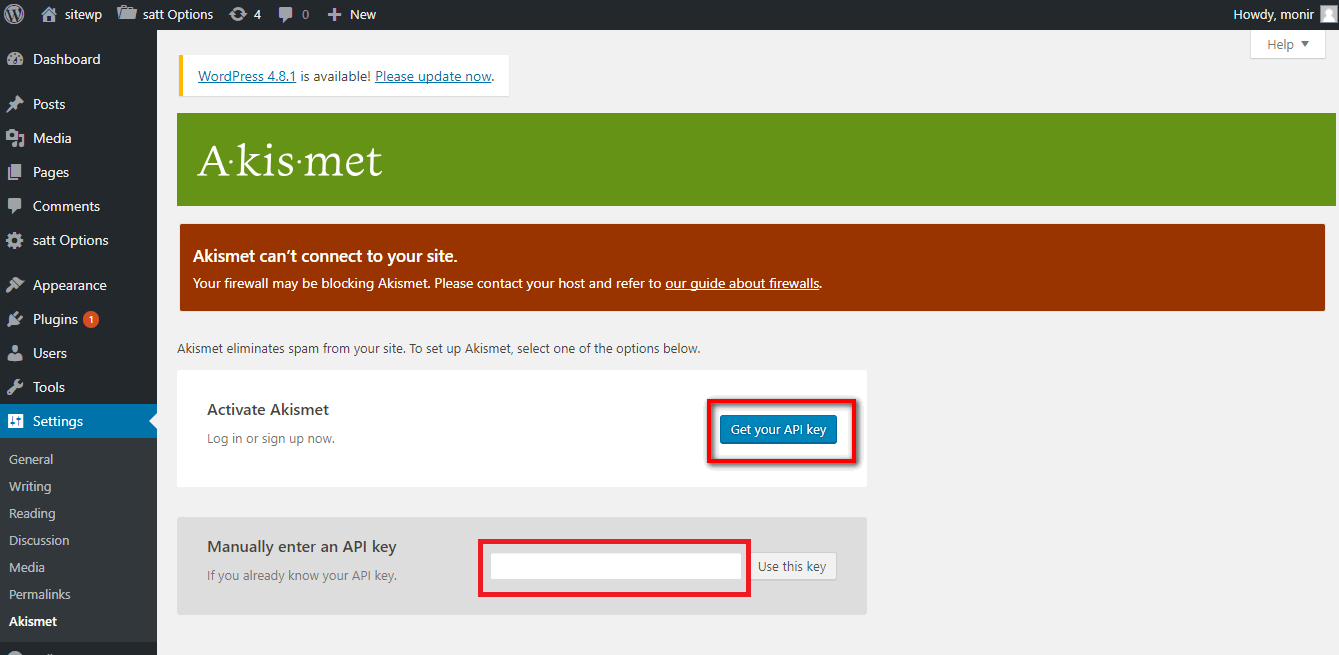Viewport: 1339px width, 655px height.
Task: Click the Posts pushpin icon
Action: coord(15,104)
